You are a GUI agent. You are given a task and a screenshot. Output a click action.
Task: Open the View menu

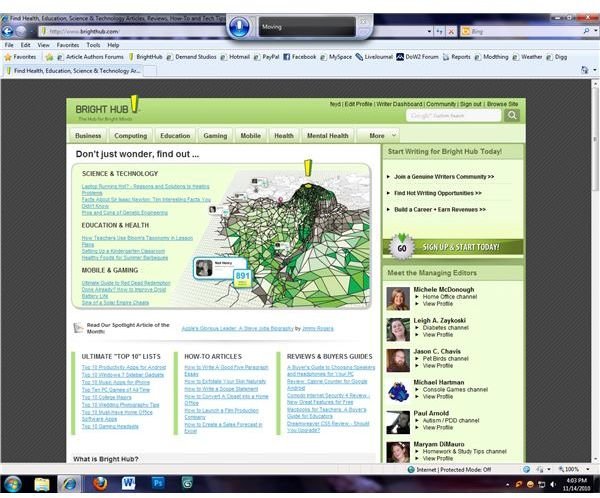(43, 45)
